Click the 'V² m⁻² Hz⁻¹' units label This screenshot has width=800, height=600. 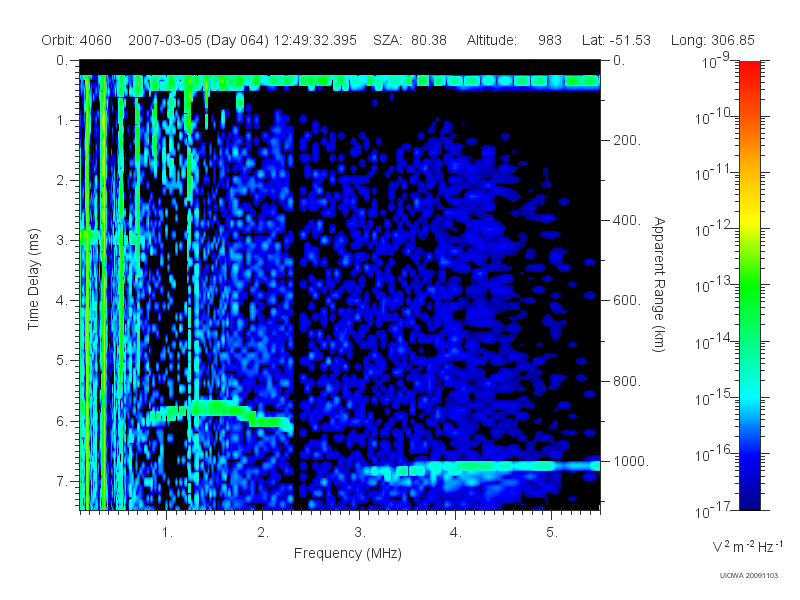point(748,547)
